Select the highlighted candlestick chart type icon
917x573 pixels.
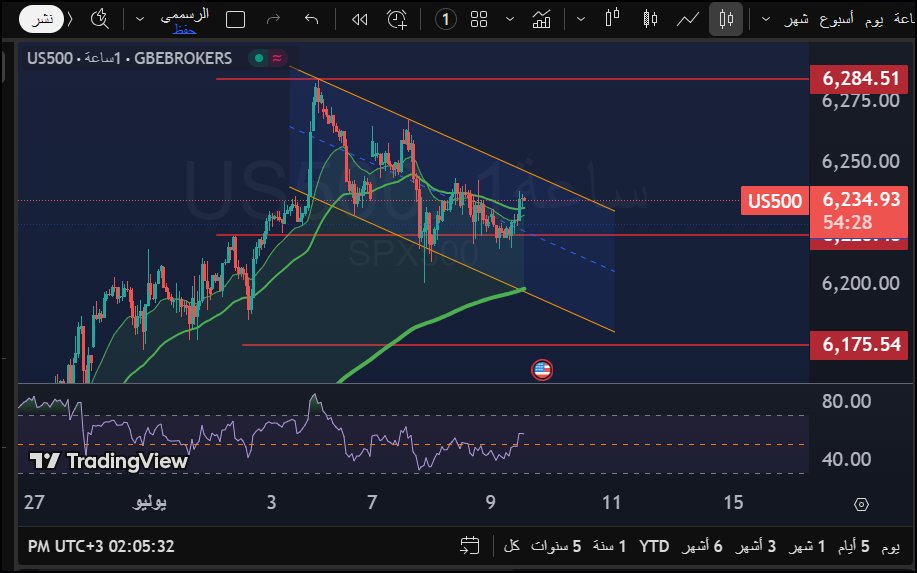click(726, 19)
